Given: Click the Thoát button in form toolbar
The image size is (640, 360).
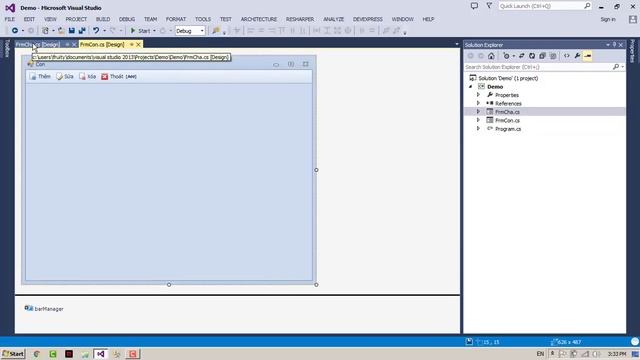Looking at the screenshot, I should (x=113, y=76).
